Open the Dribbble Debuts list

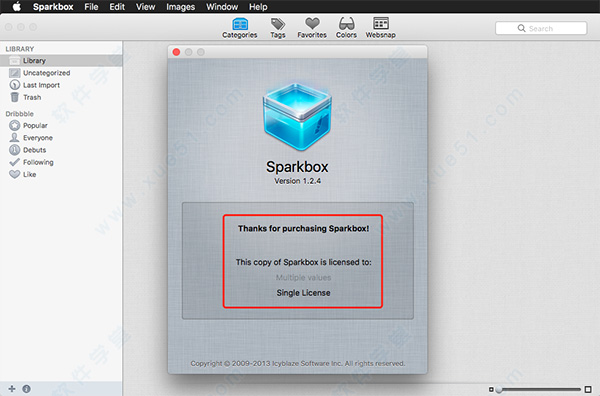(61, 150)
